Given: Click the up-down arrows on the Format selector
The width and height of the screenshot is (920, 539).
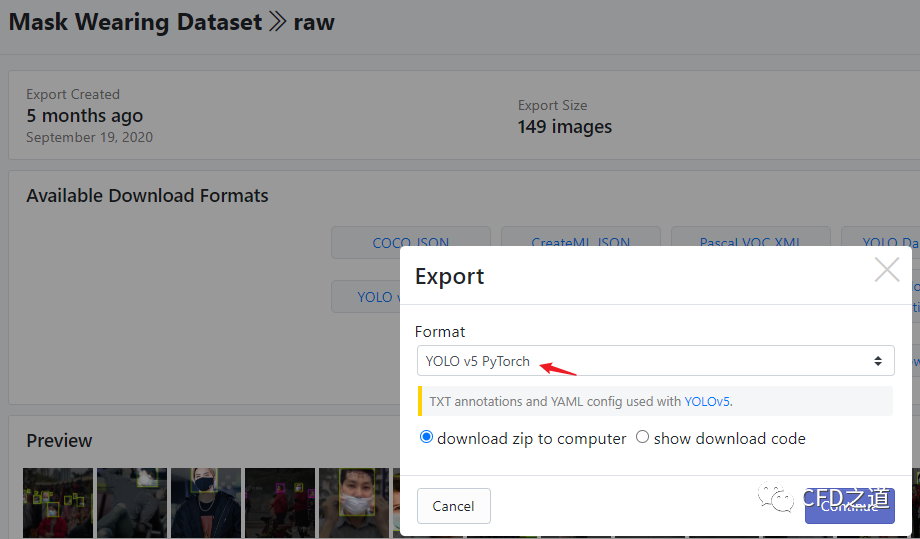Looking at the screenshot, I should (877, 361).
